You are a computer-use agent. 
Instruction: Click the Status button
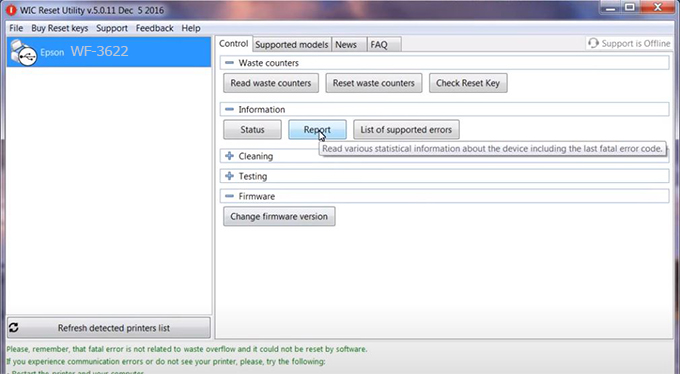click(x=252, y=130)
